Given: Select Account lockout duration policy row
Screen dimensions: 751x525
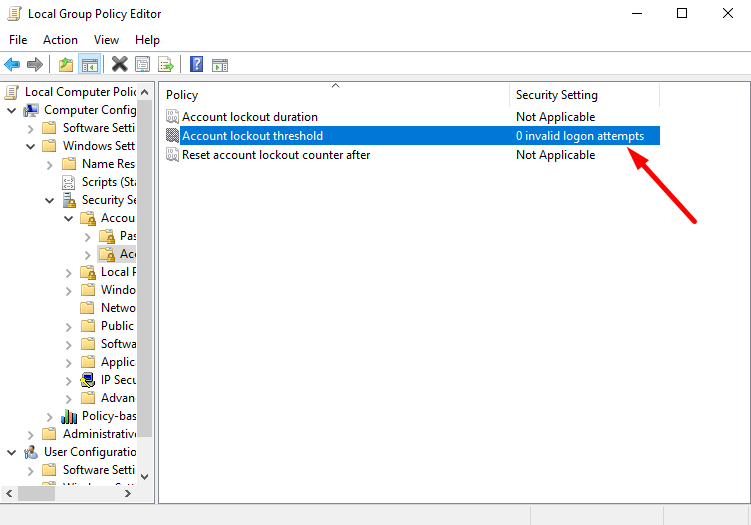Looking at the screenshot, I should coord(412,116).
